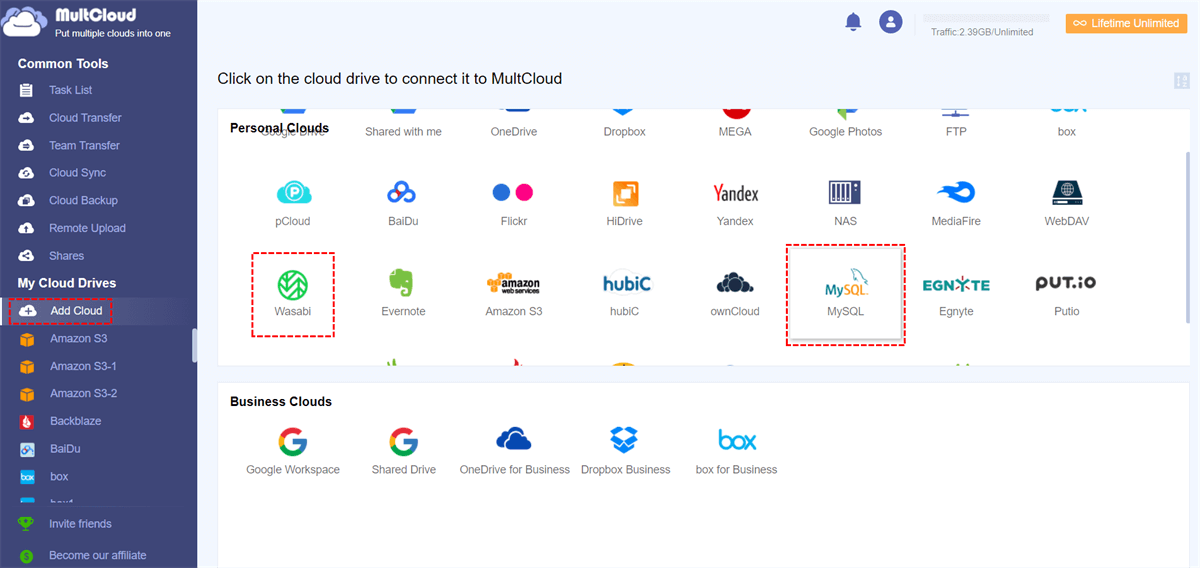Add the HiDrive cloud
Image resolution: width=1200 pixels, height=568 pixels.
pyautogui.click(x=624, y=203)
